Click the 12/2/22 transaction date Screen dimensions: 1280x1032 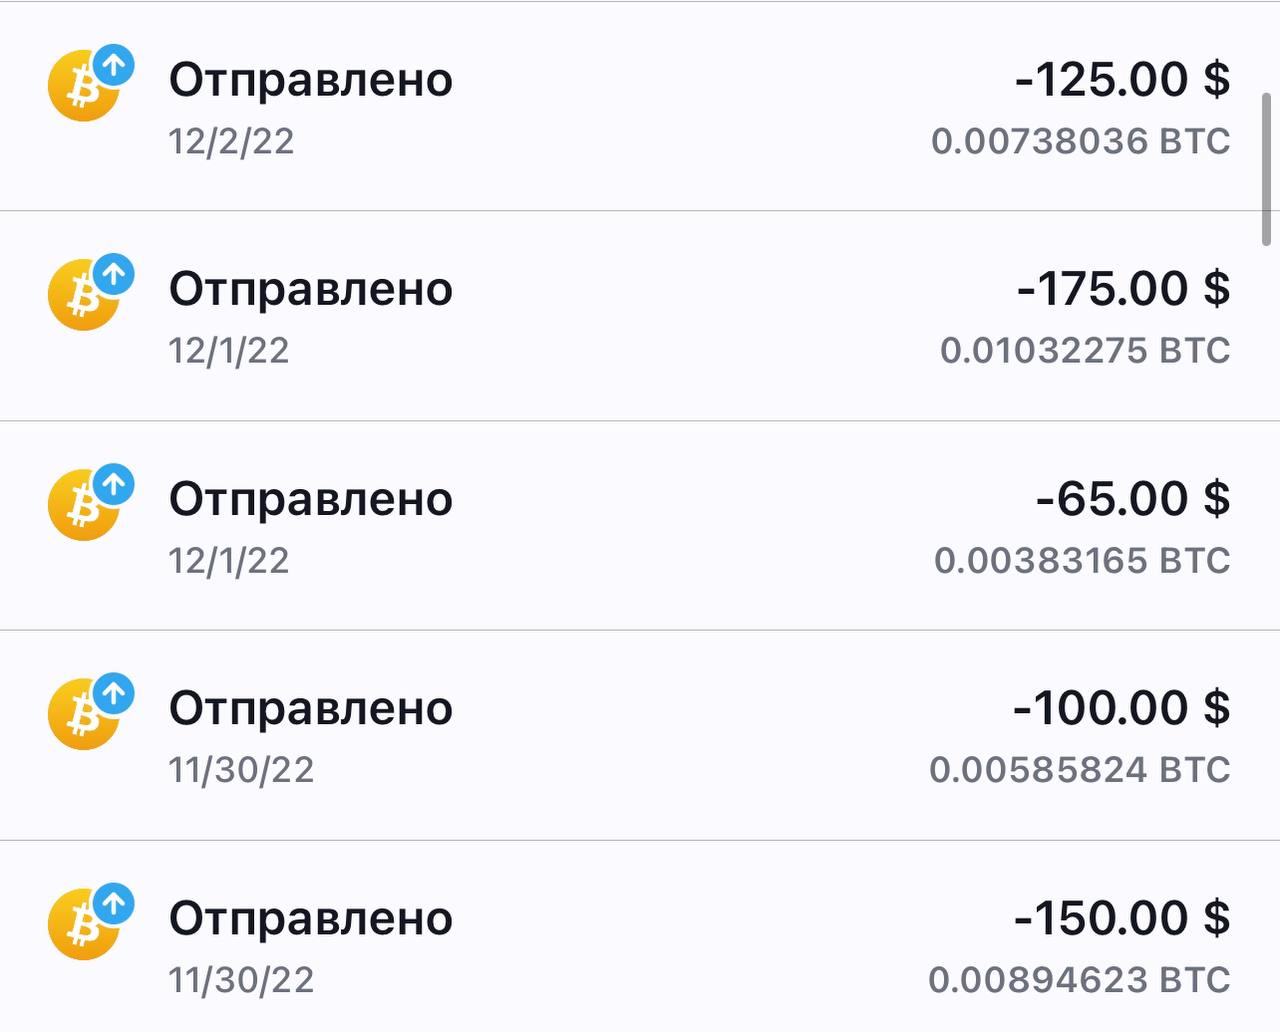pos(231,142)
